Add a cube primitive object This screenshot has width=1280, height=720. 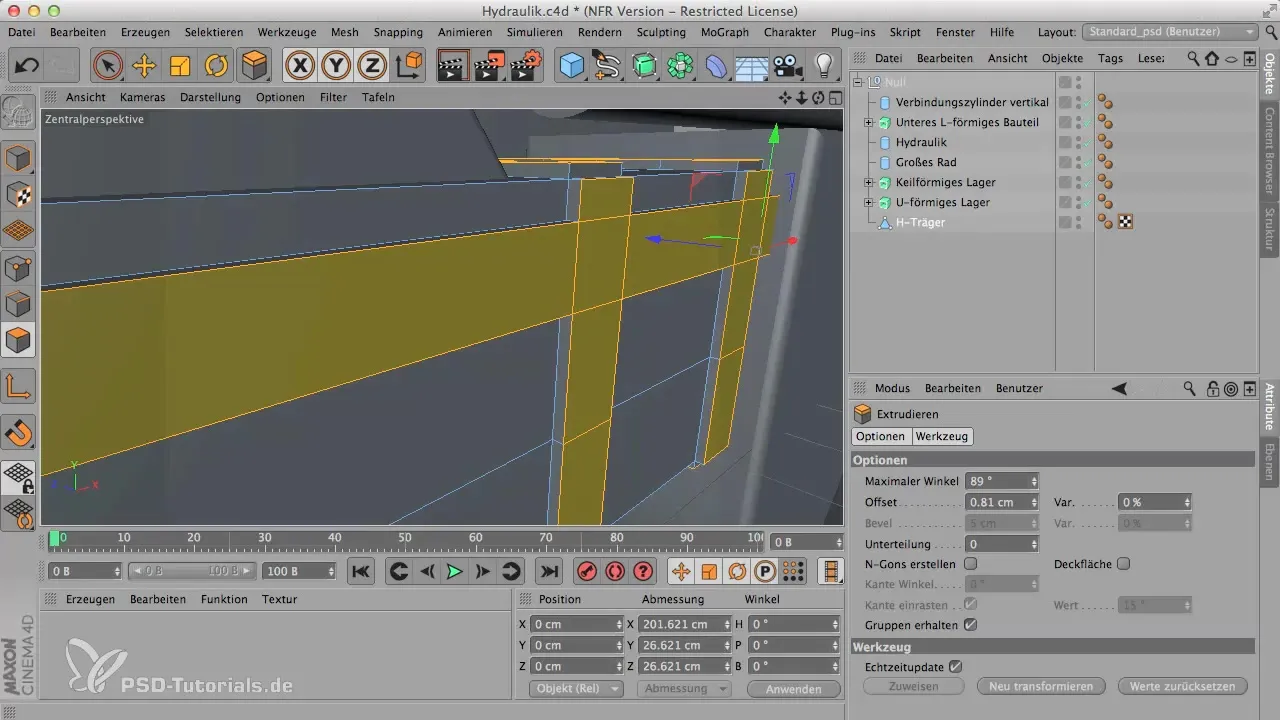(x=572, y=66)
